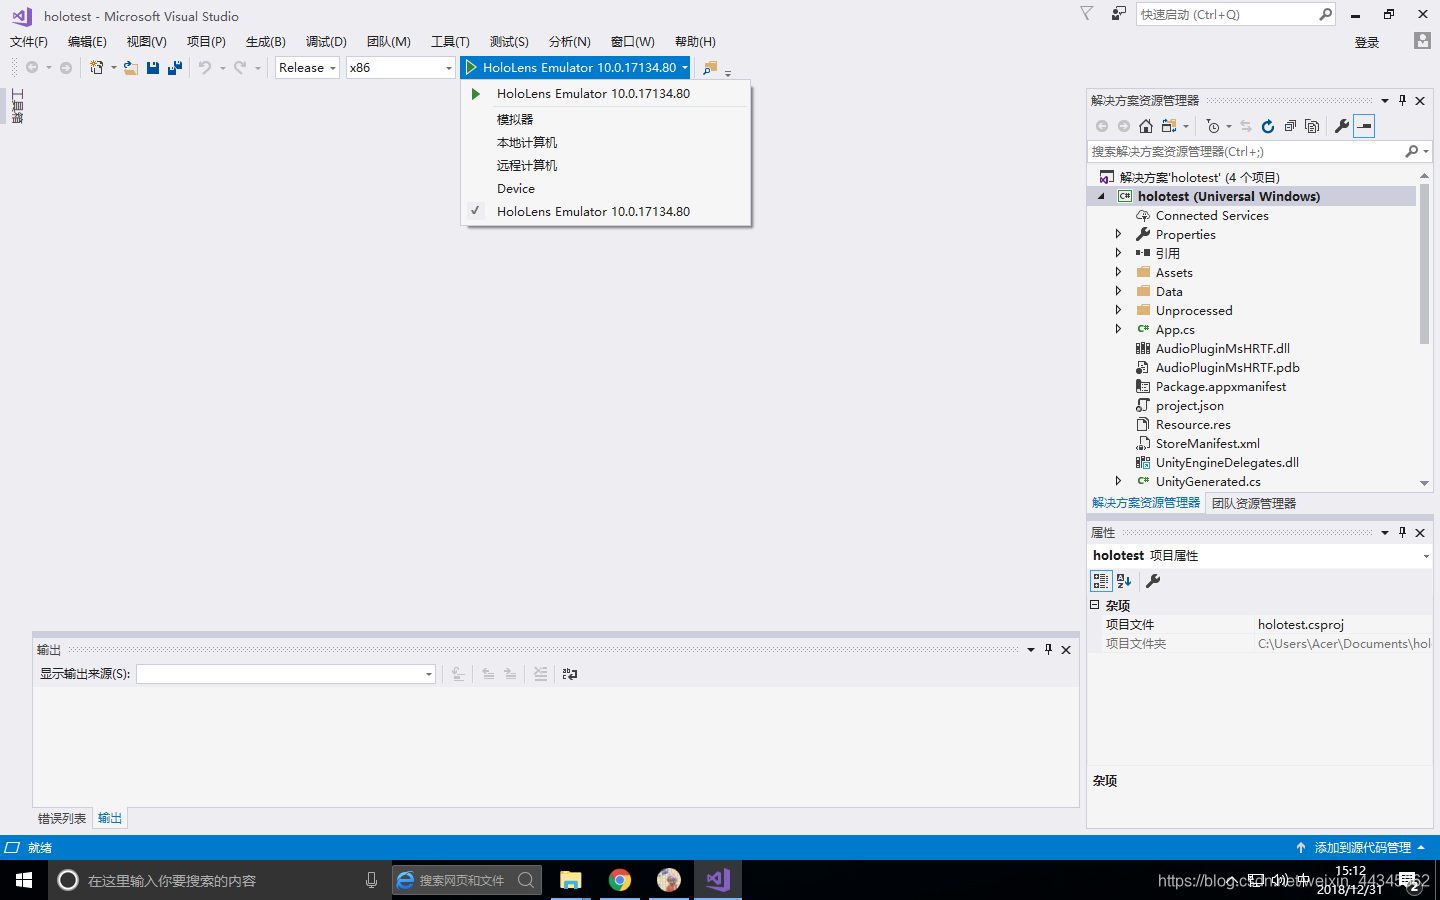Select project.json in the tree
Screen dimensions: 1440x900
tap(1190, 405)
